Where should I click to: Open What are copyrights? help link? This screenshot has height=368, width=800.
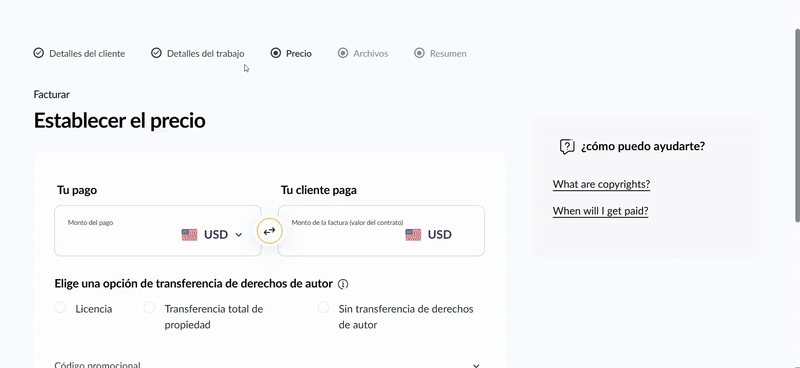click(602, 184)
